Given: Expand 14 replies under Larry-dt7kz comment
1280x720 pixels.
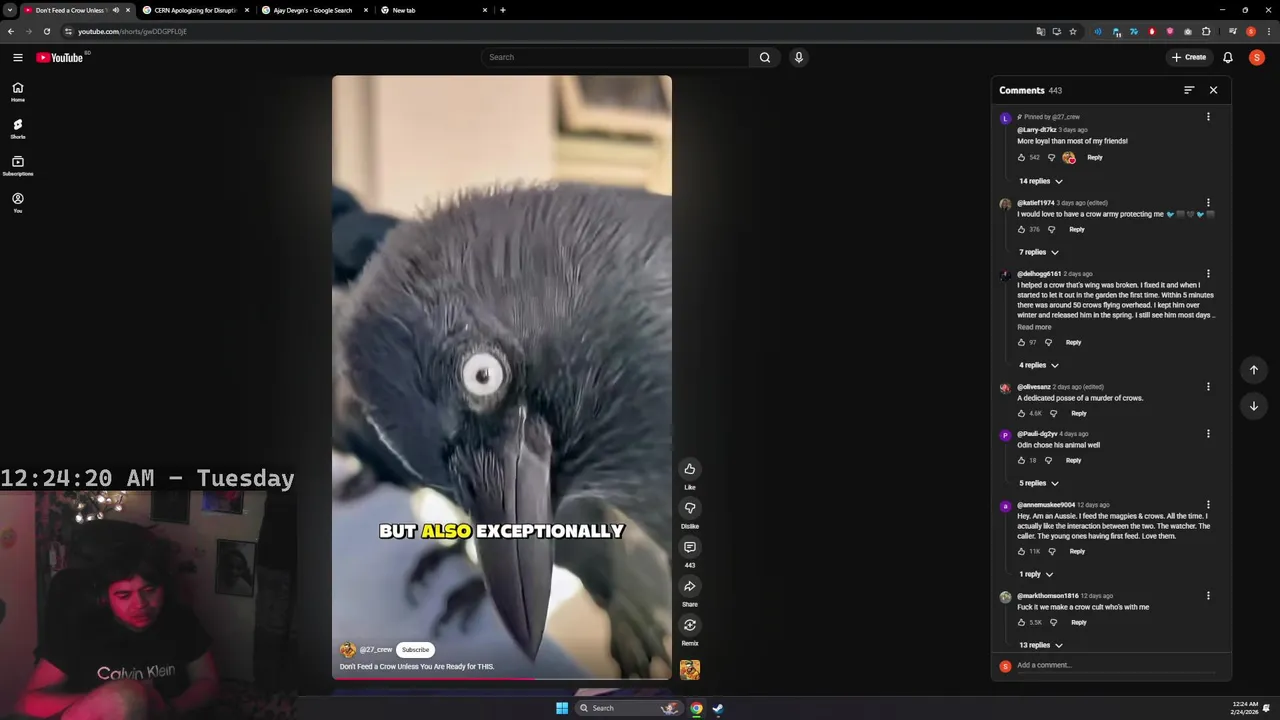Looking at the screenshot, I should tap(1040, 181).
